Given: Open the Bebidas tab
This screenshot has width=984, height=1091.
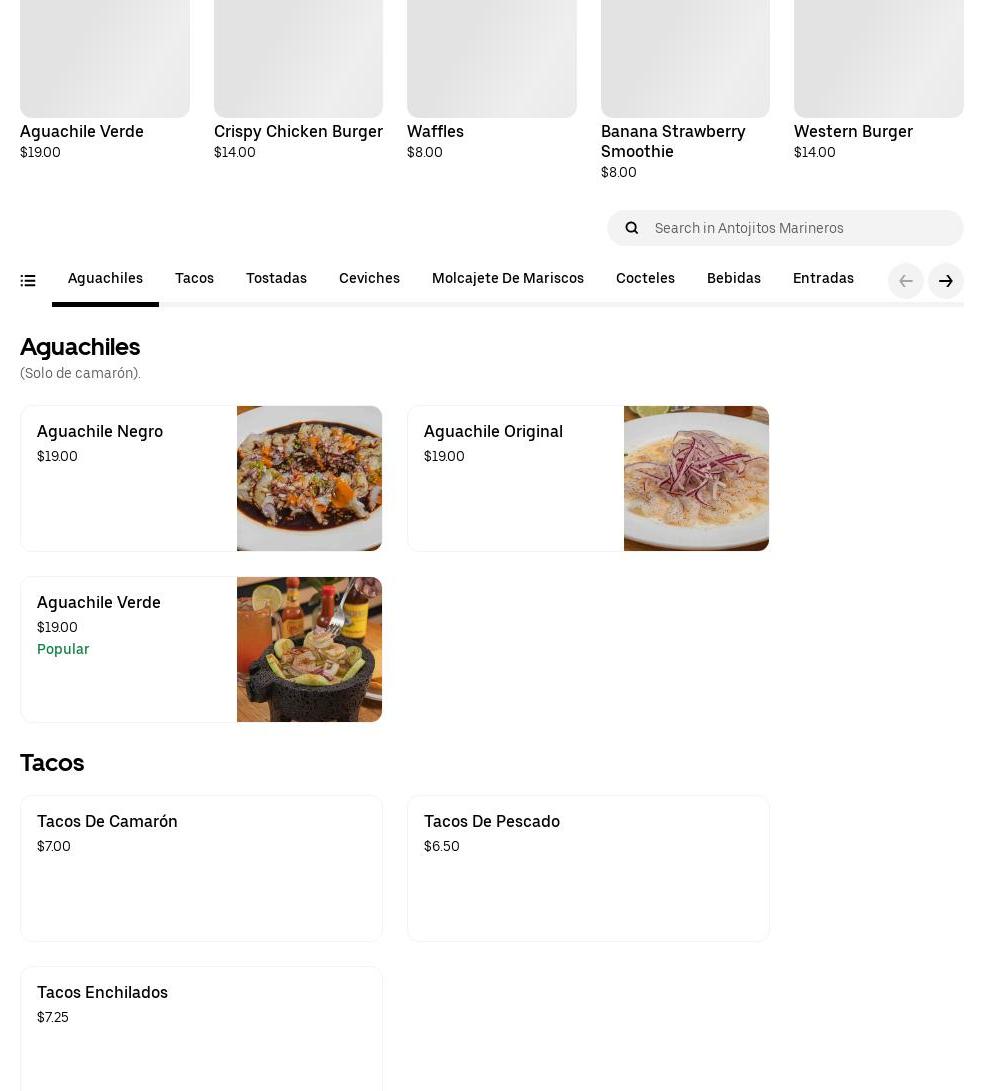Looking at the screenshot, I should (733, 279).
